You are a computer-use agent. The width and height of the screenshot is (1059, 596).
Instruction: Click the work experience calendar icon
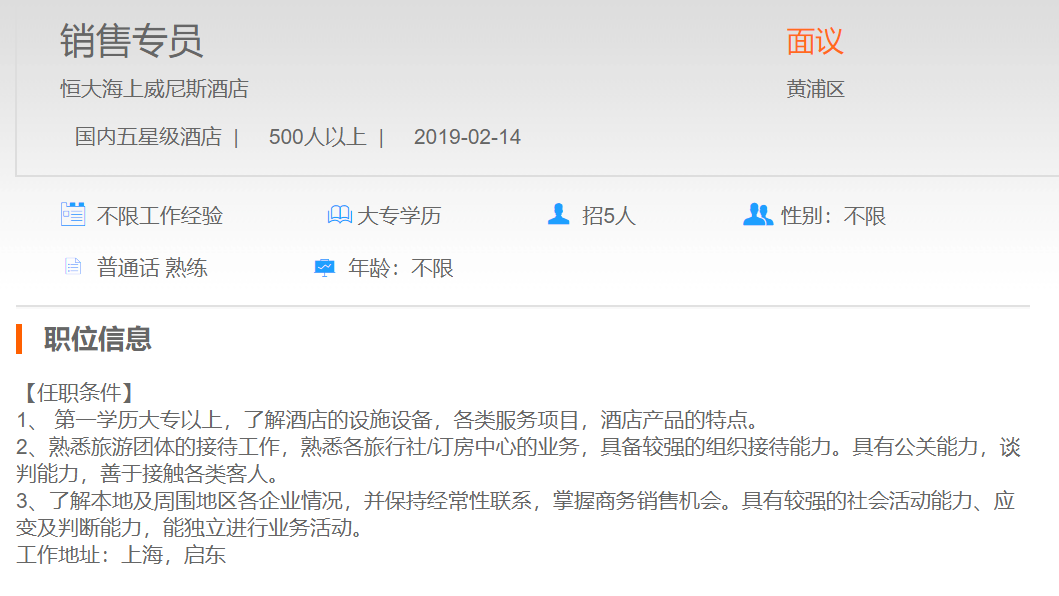pos(72,215)
